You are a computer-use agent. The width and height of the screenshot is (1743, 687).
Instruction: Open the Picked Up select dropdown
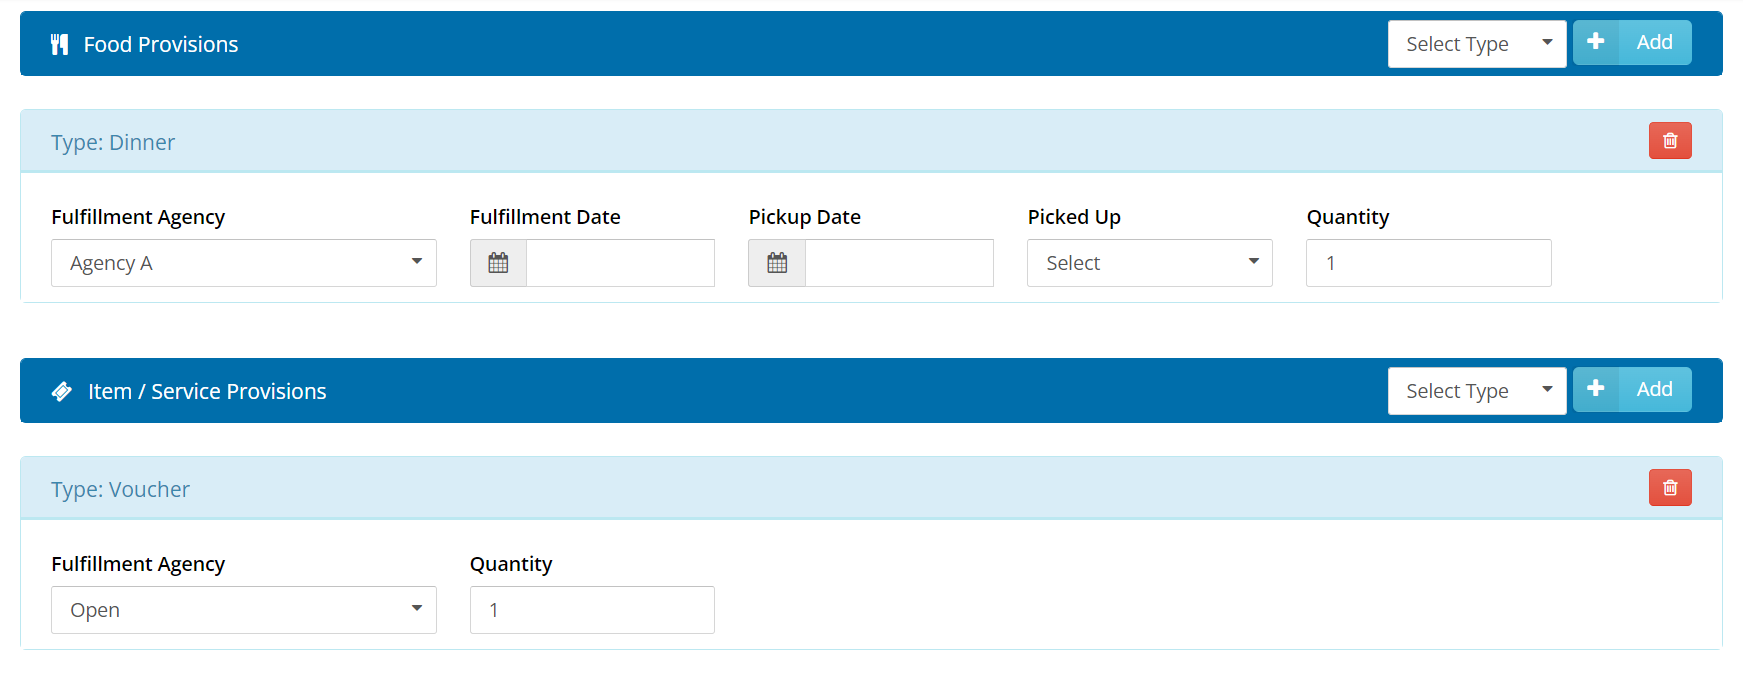tap(1149, 263)
